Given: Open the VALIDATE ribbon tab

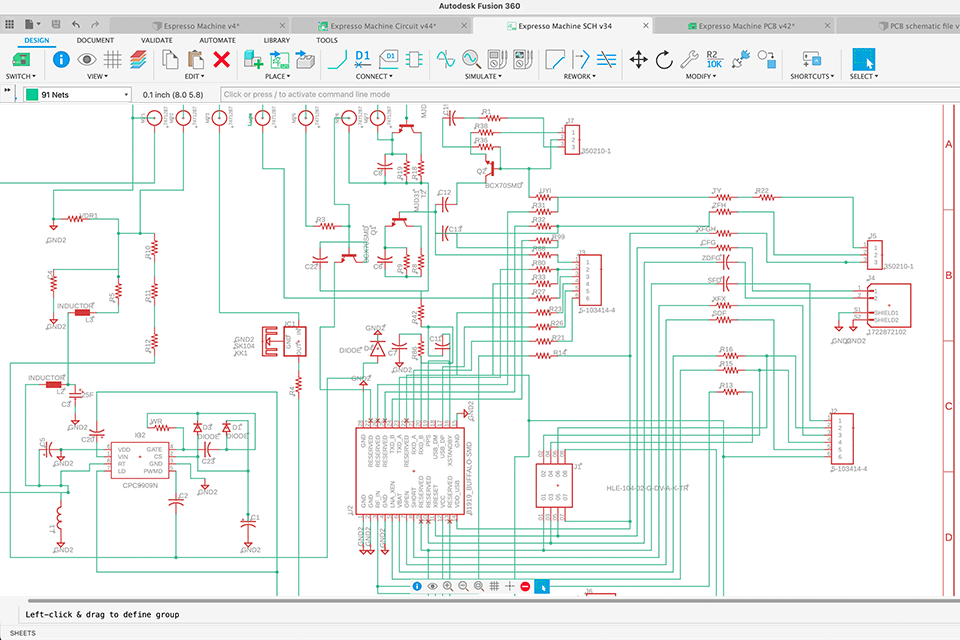Looking at the screenshot, I should [157, 40].
